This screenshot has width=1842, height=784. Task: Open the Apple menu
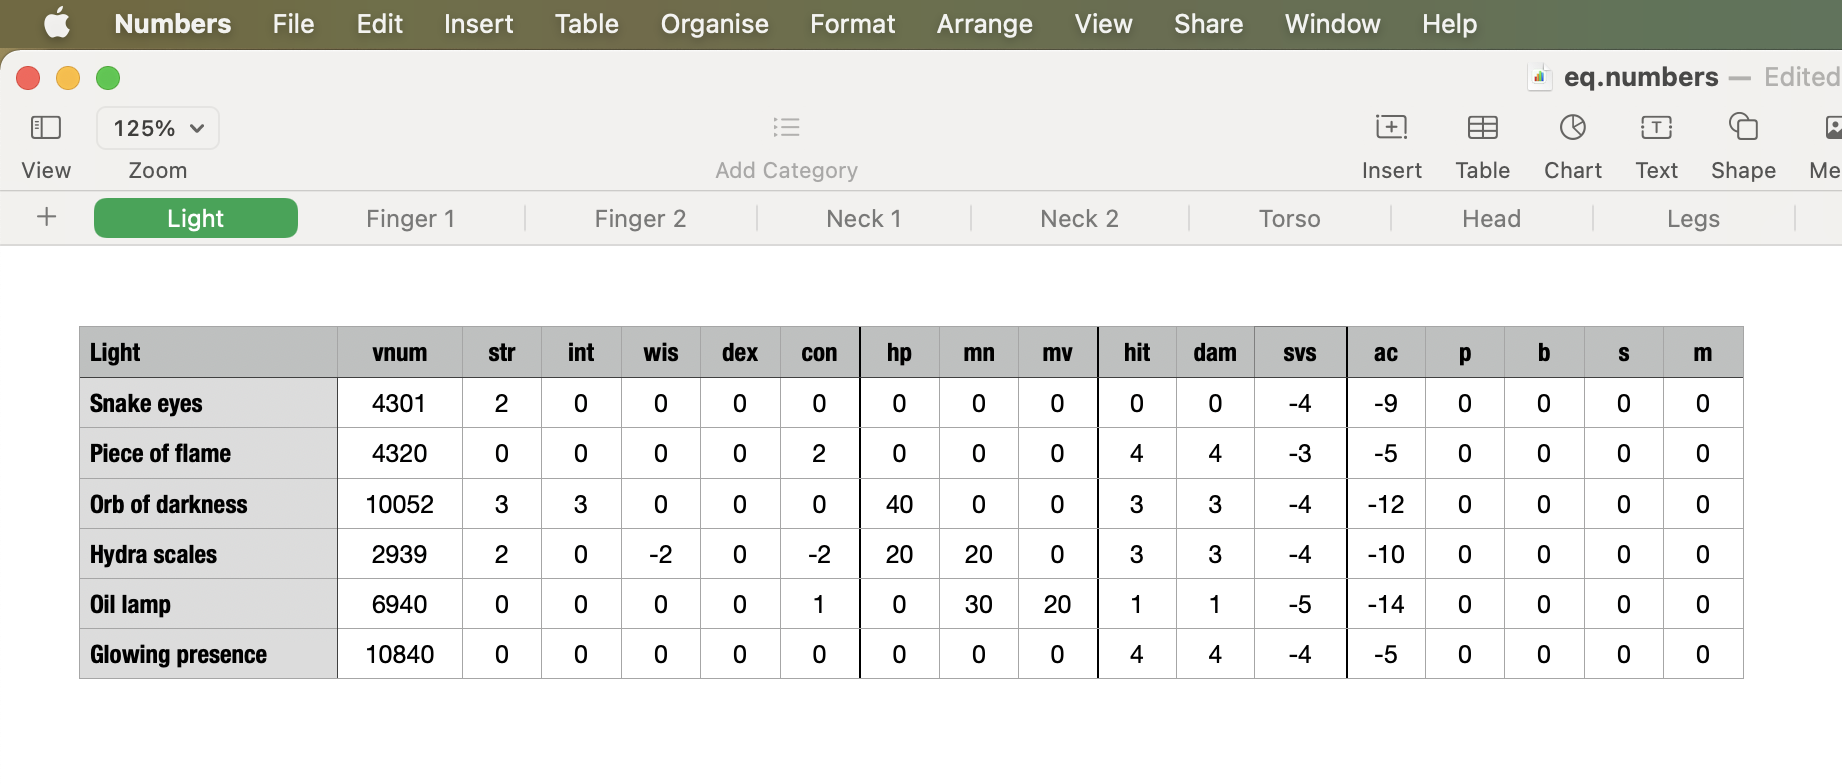click(57, 24)
